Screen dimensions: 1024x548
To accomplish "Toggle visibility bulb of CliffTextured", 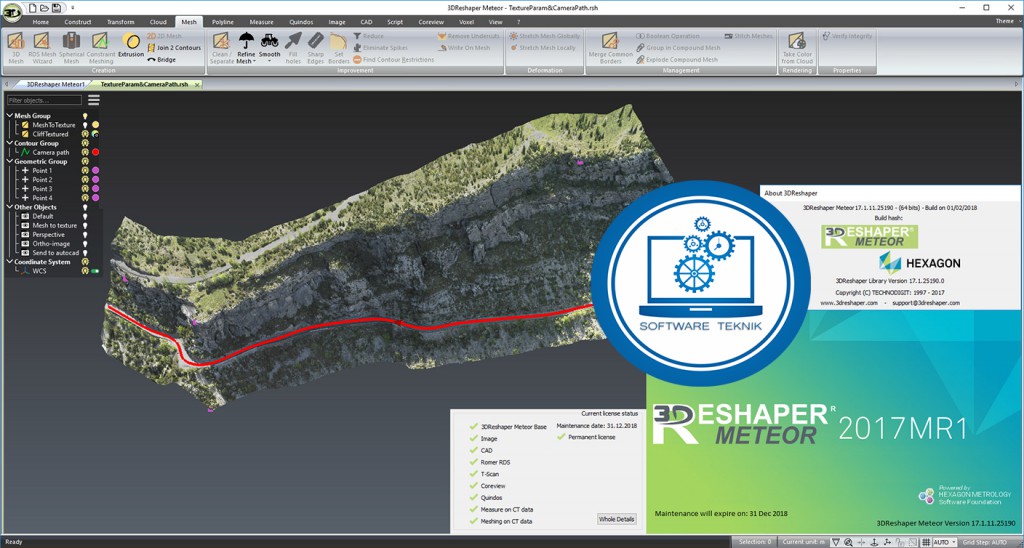I will point(85,134).
